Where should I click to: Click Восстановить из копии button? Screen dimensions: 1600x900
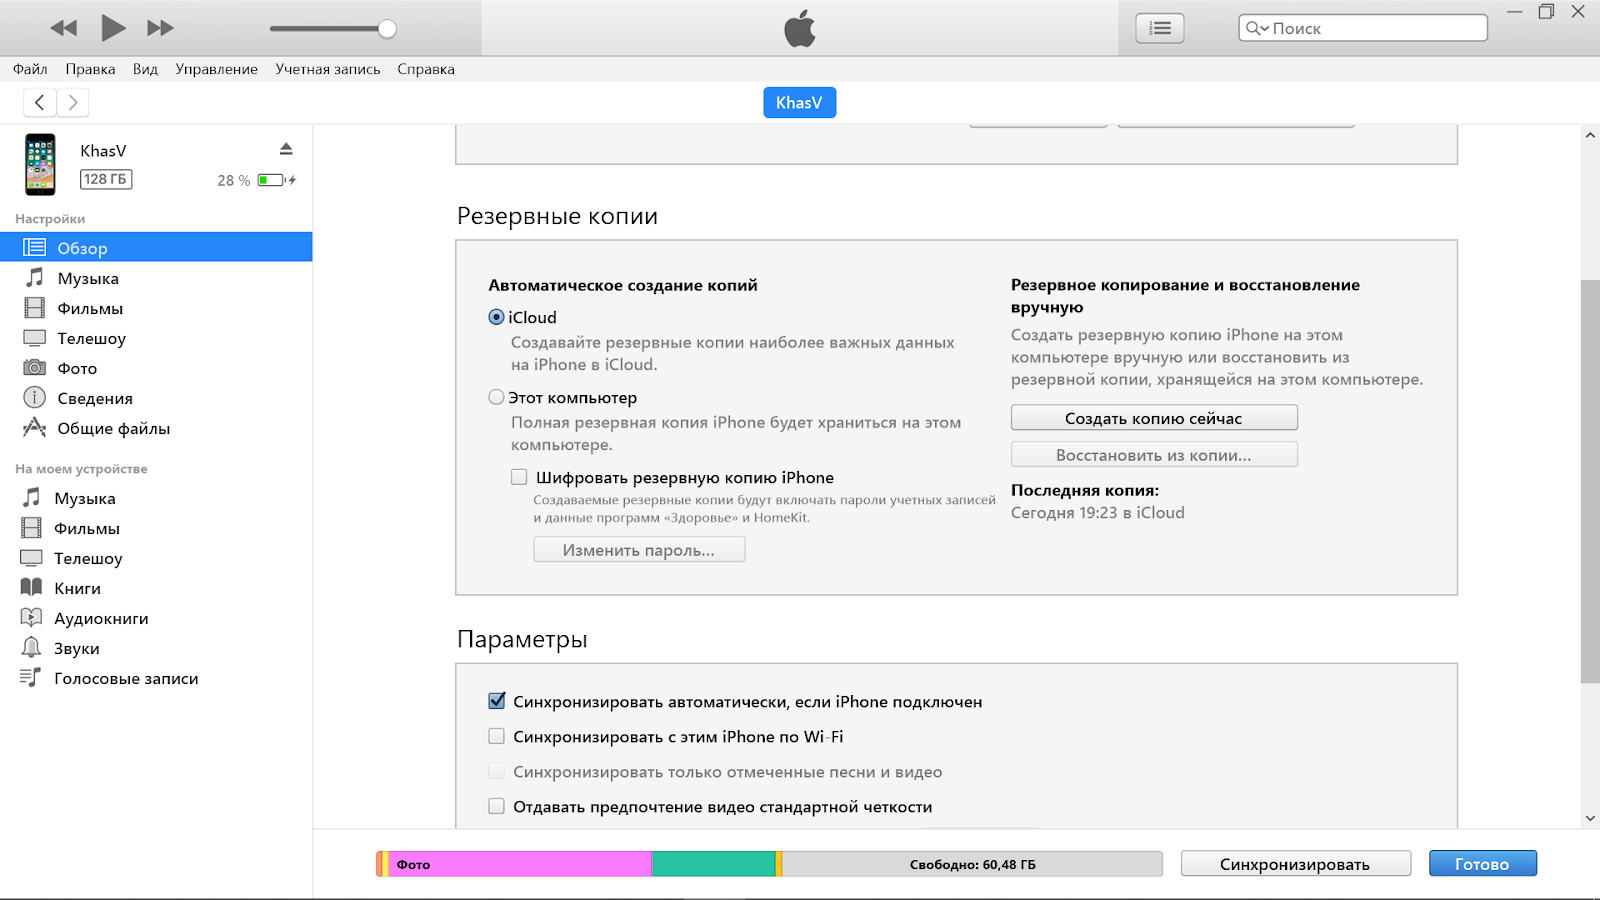[1154, 455]
